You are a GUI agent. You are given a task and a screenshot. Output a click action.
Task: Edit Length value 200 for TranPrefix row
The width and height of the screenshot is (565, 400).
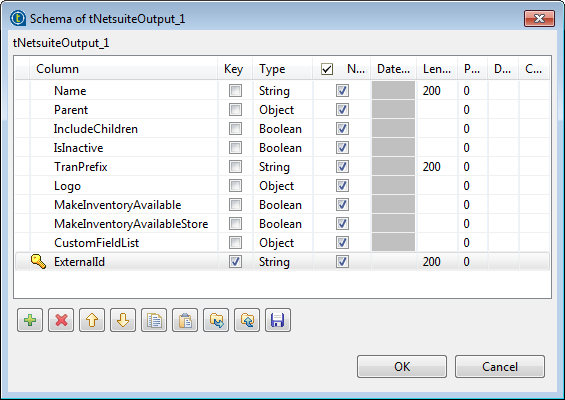tap(437, 167)
